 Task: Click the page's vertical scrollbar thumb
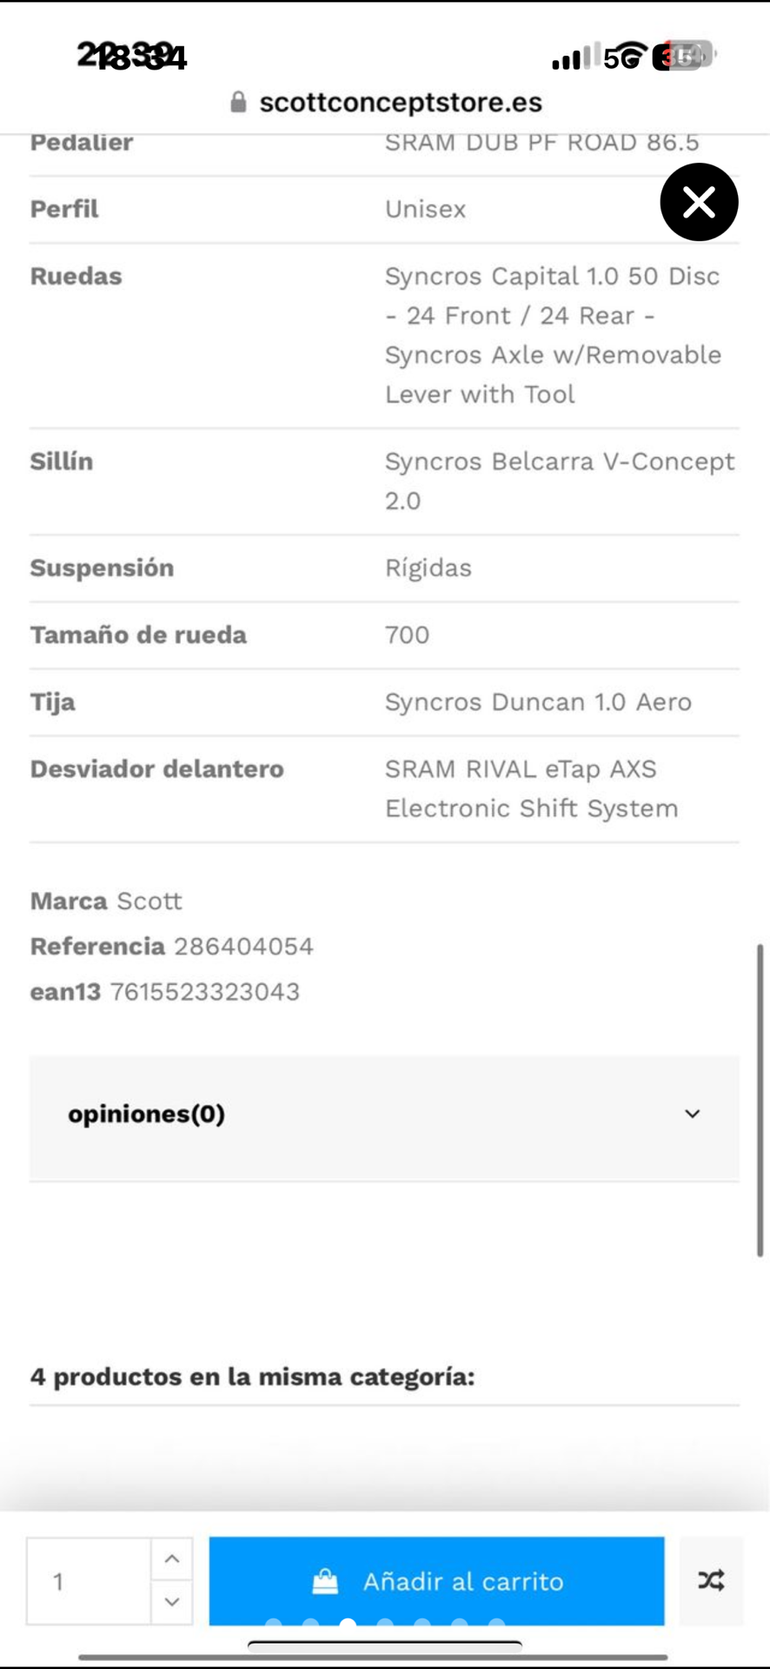coord(760,1100)
